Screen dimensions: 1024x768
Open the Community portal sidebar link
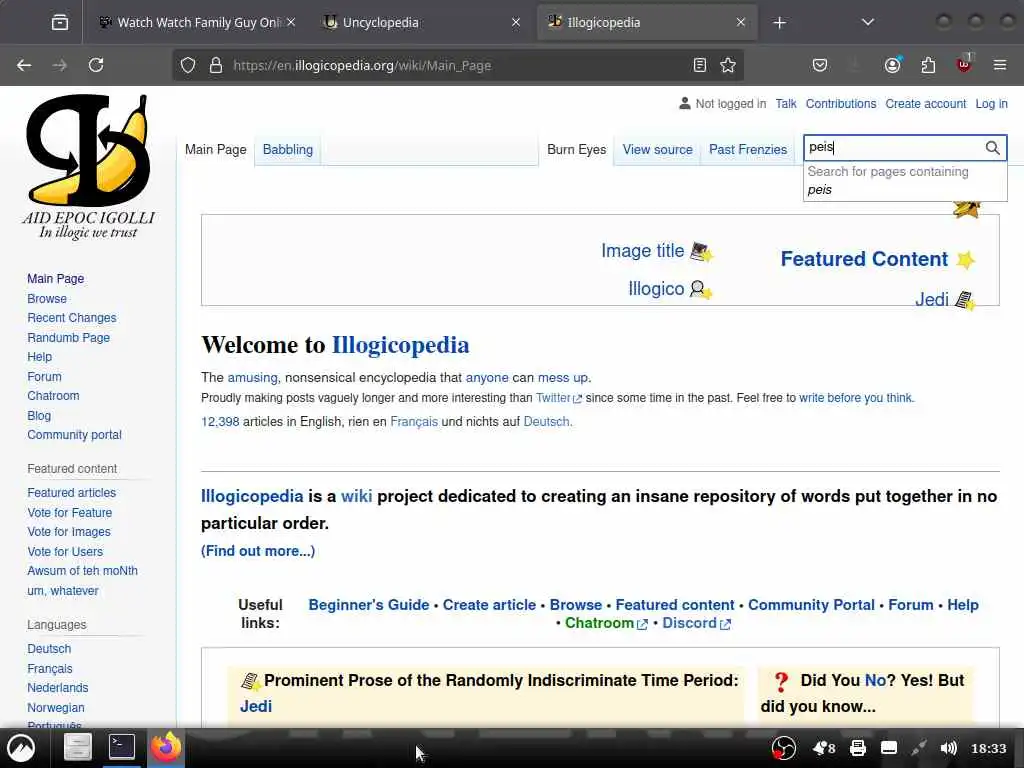(x=74, y=435)
